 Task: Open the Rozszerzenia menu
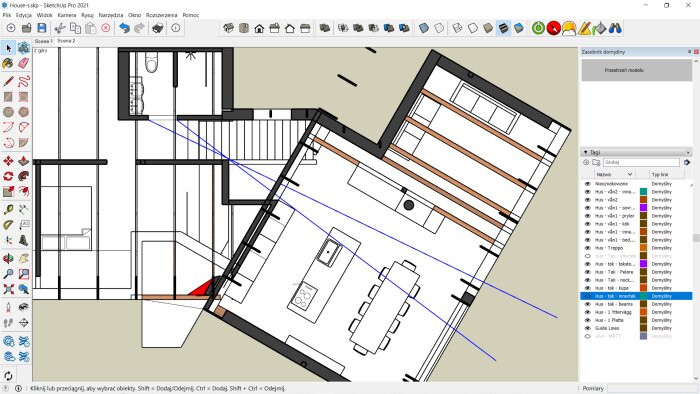(161, 15)
